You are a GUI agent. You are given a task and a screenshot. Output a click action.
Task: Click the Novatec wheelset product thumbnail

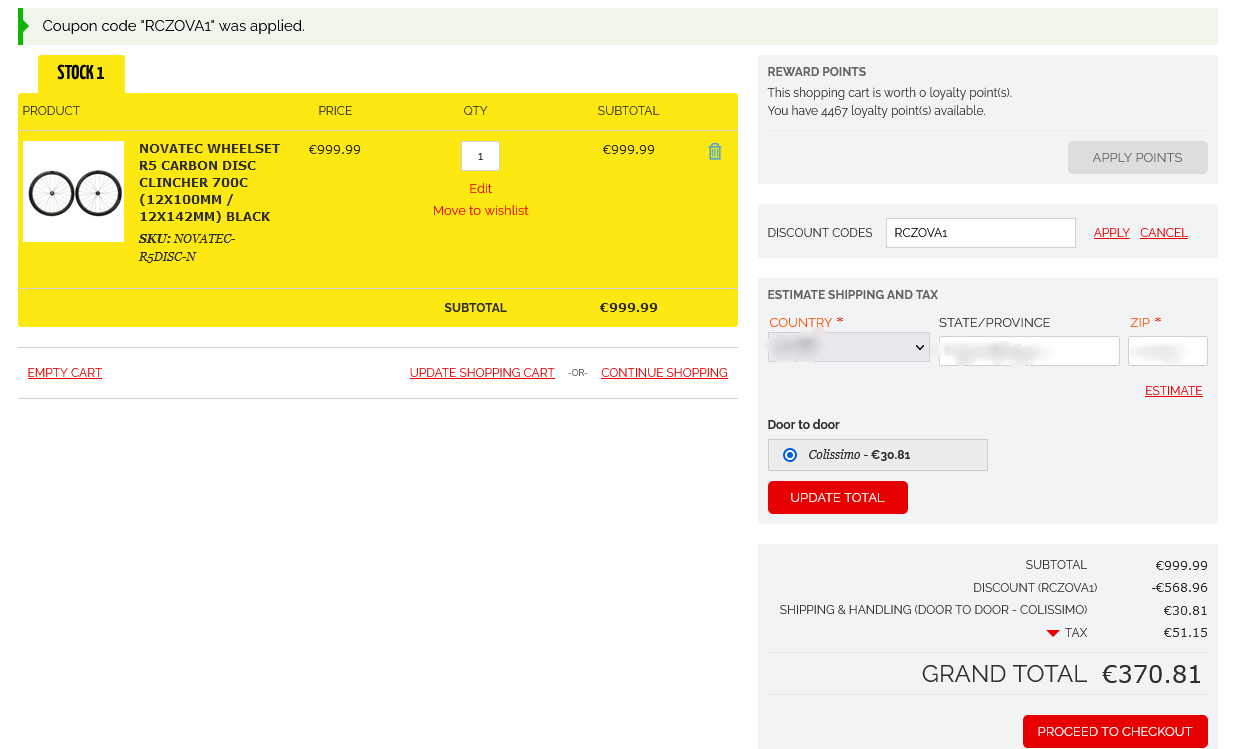coord(74,192)
